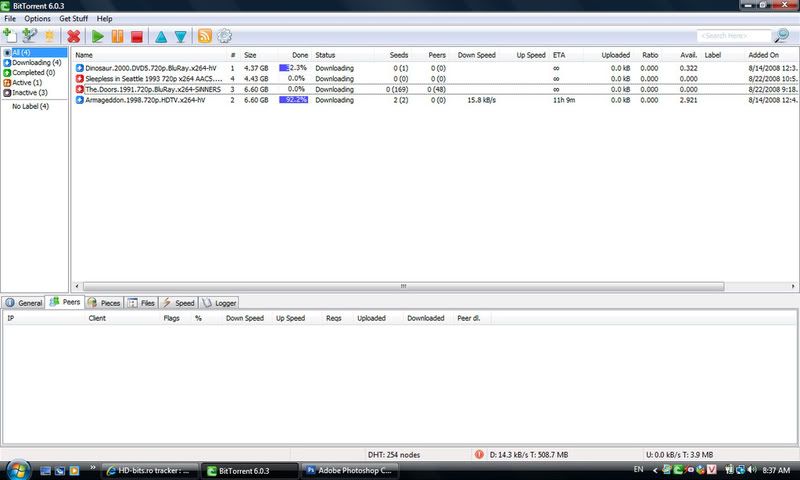Click the Dinosaur 2.3% progress bar
This screenshot has height=480, width=800.
293,68
